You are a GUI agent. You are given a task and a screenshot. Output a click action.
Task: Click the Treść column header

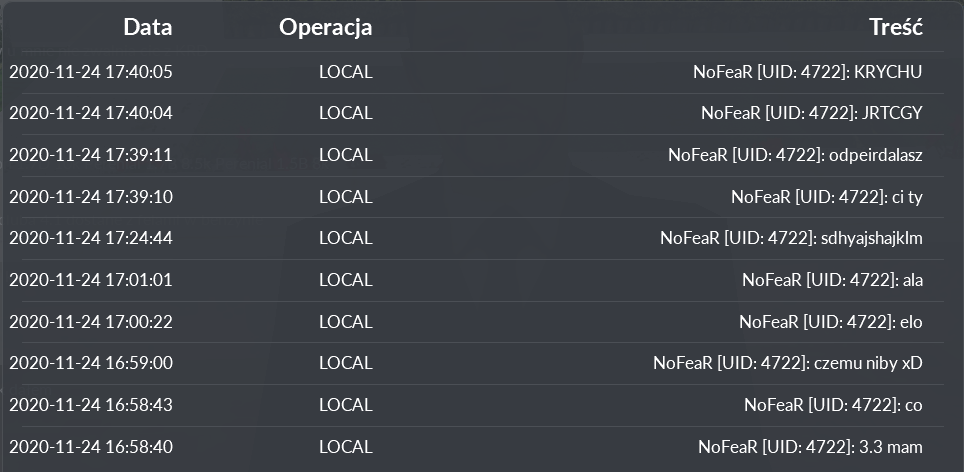[896, 27]
